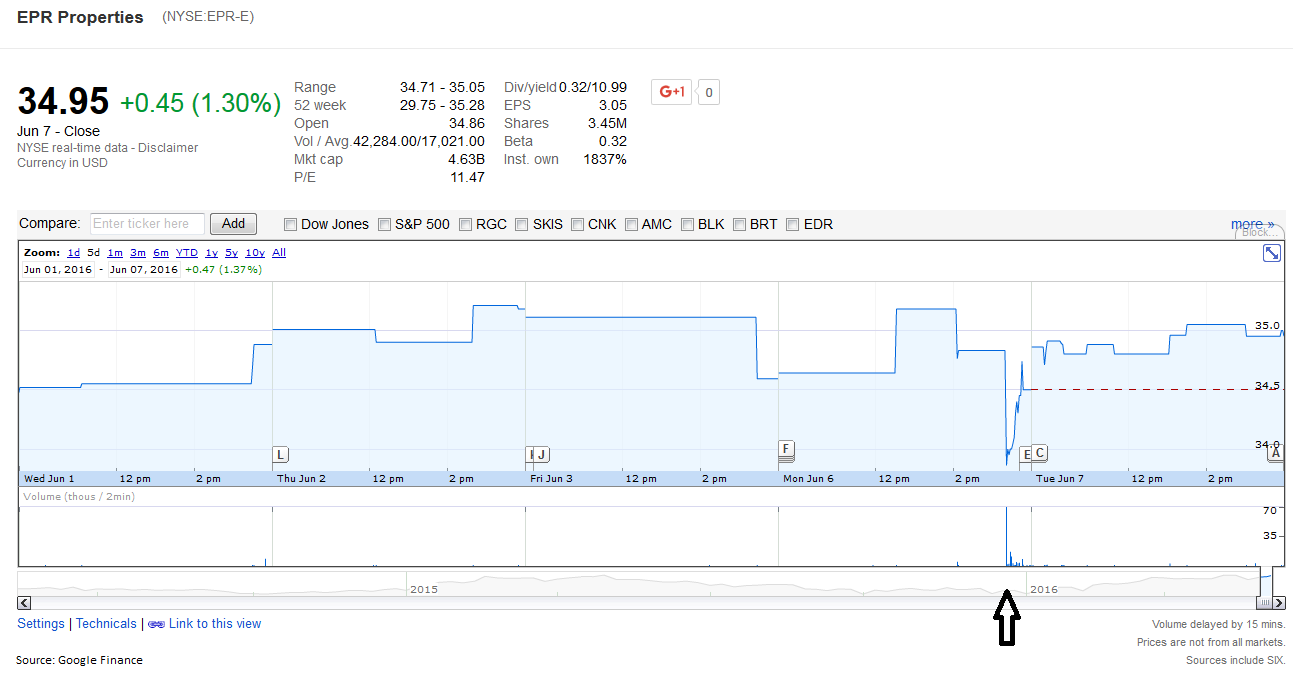Screen dimensions: 1293x680
Task: Click the Volume (thous / 2min) label
Action: (79, 497)
